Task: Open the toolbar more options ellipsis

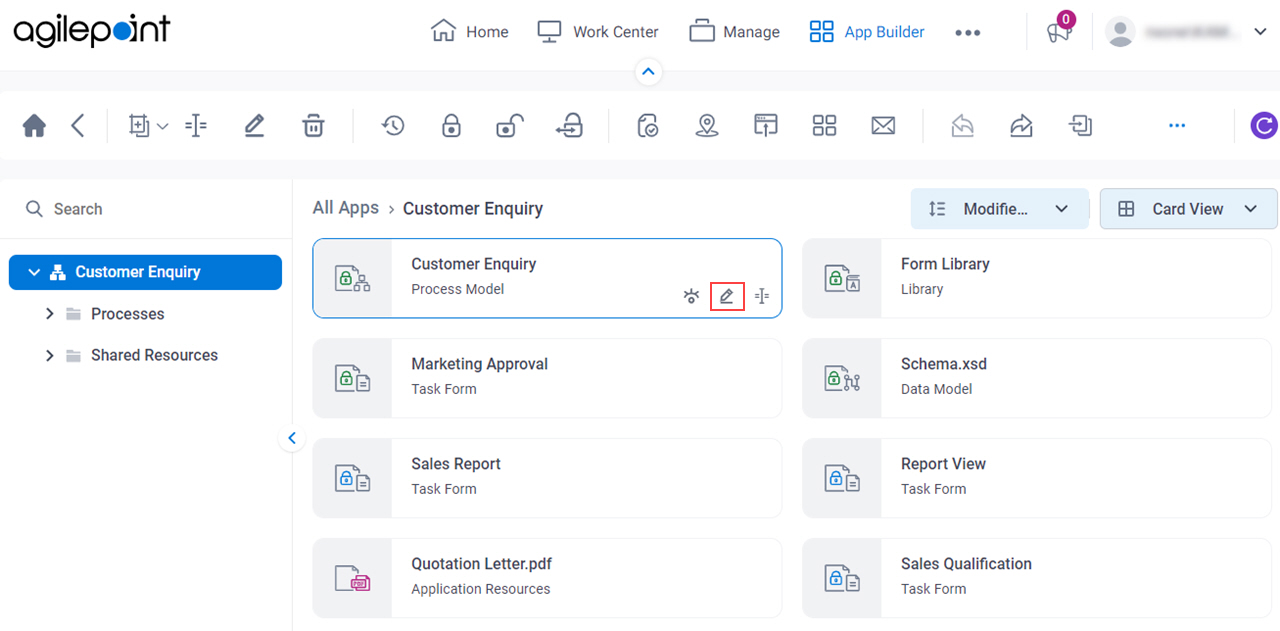Action: pyautogui.click(x=1177, y=126)
